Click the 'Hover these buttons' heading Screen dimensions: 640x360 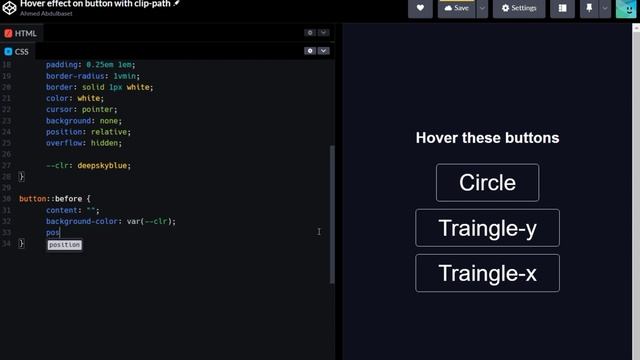coord(487,138)
